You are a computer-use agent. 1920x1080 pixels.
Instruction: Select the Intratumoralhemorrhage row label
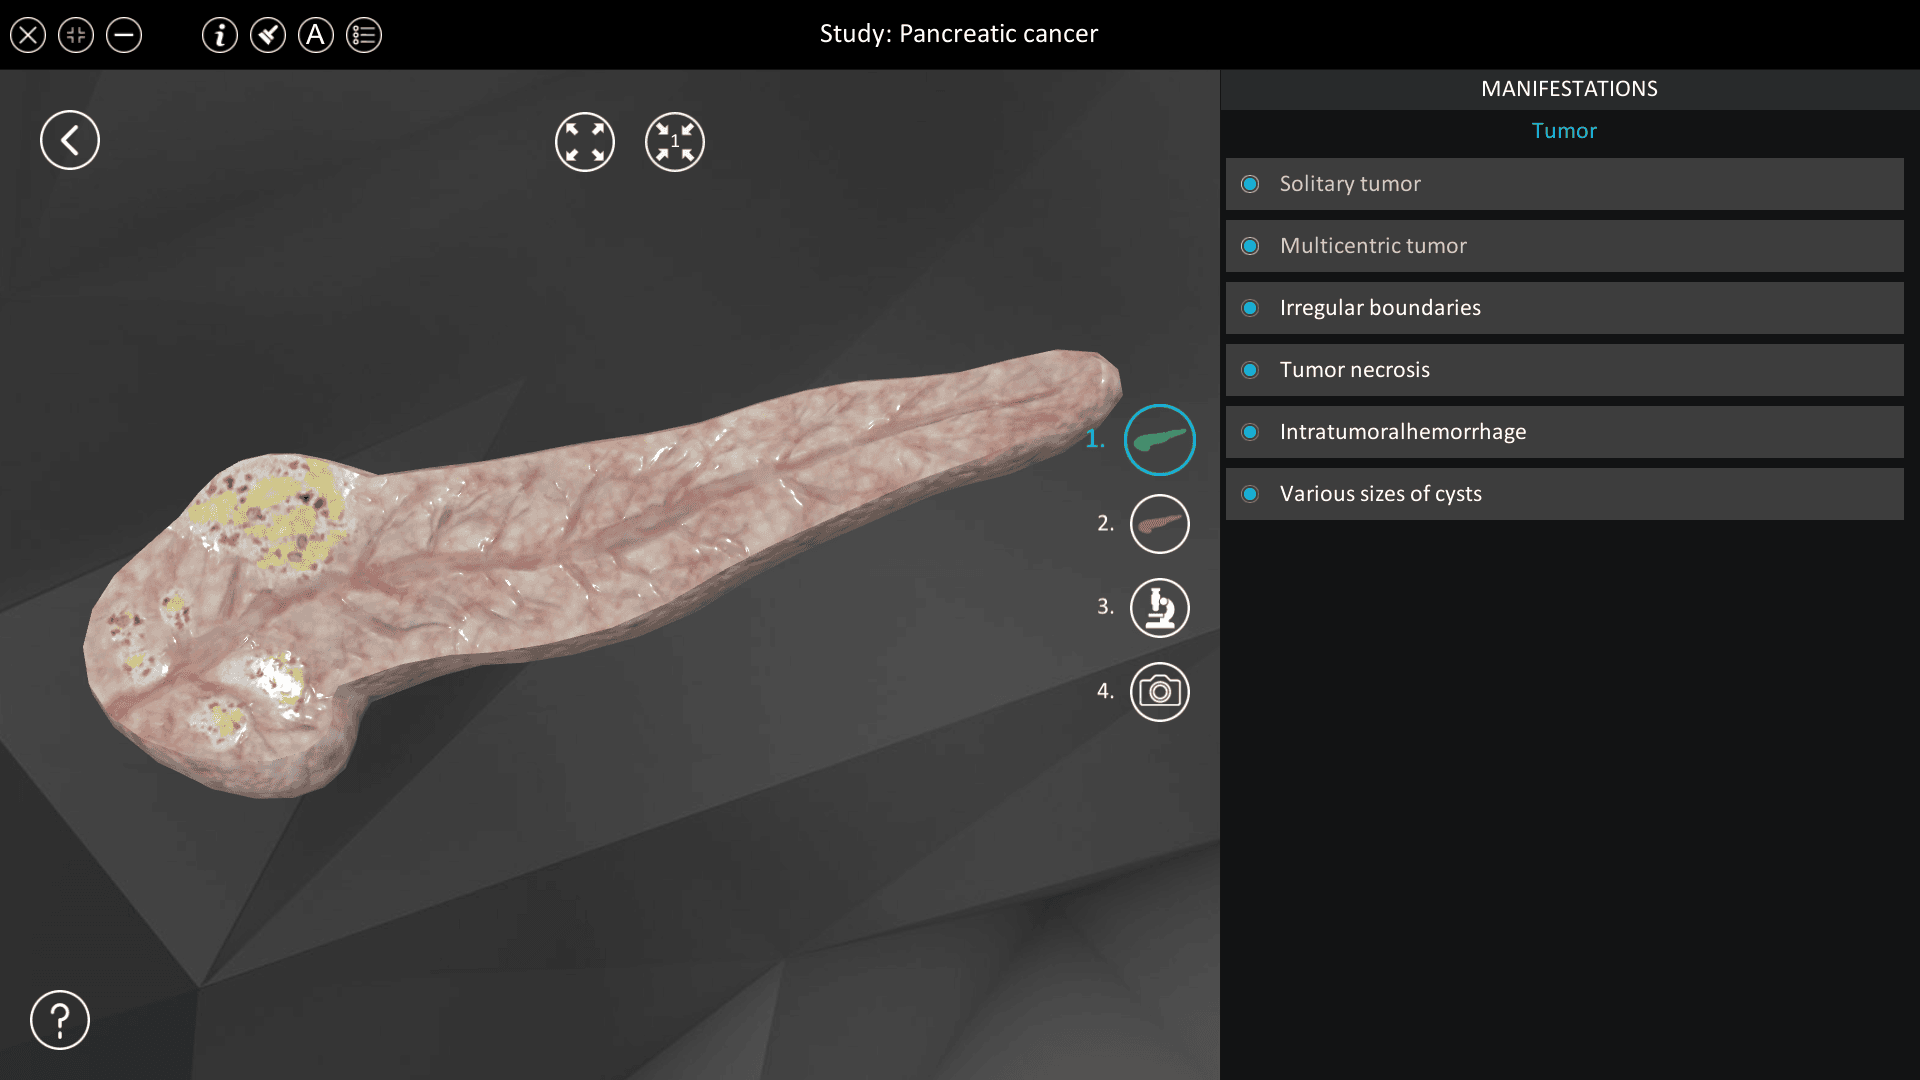(x=1403, y=432)
